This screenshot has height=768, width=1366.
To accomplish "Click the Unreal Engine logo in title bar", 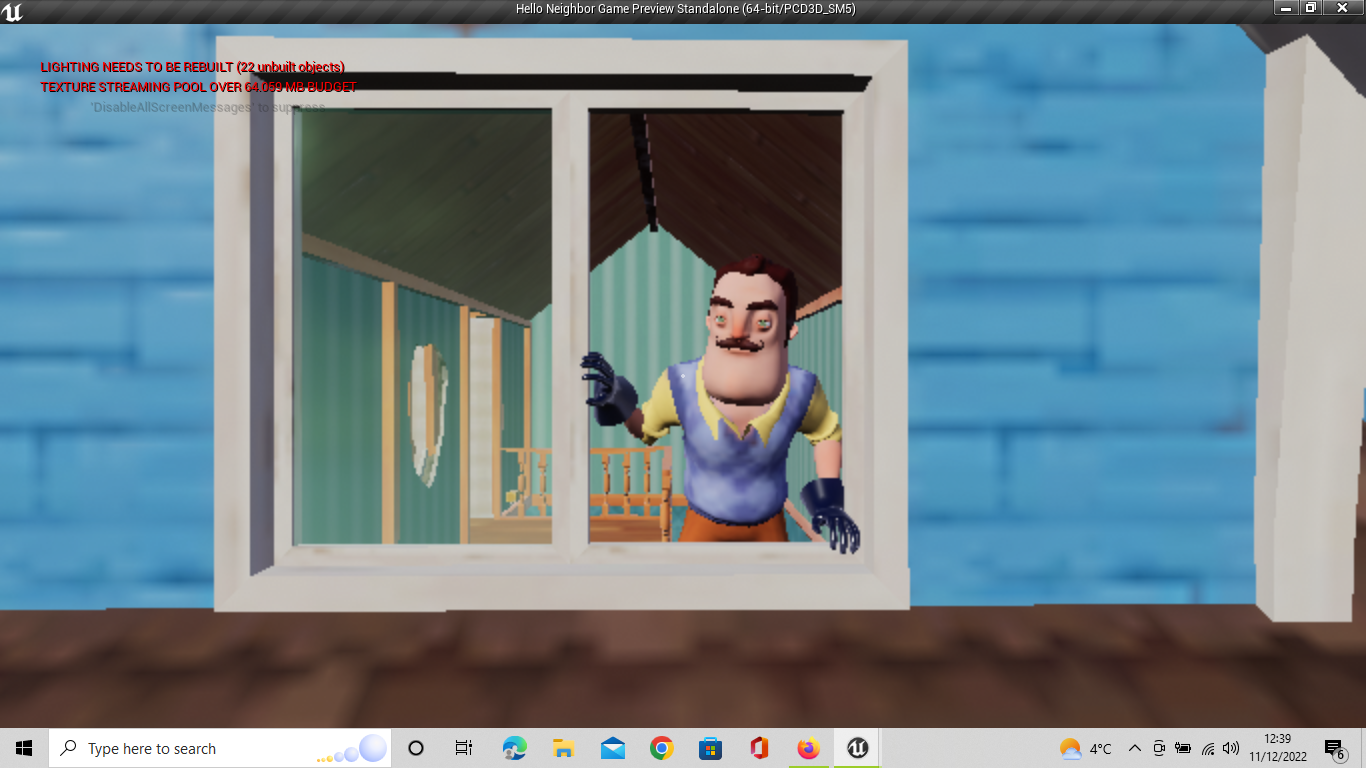I will tap(12, 12).
